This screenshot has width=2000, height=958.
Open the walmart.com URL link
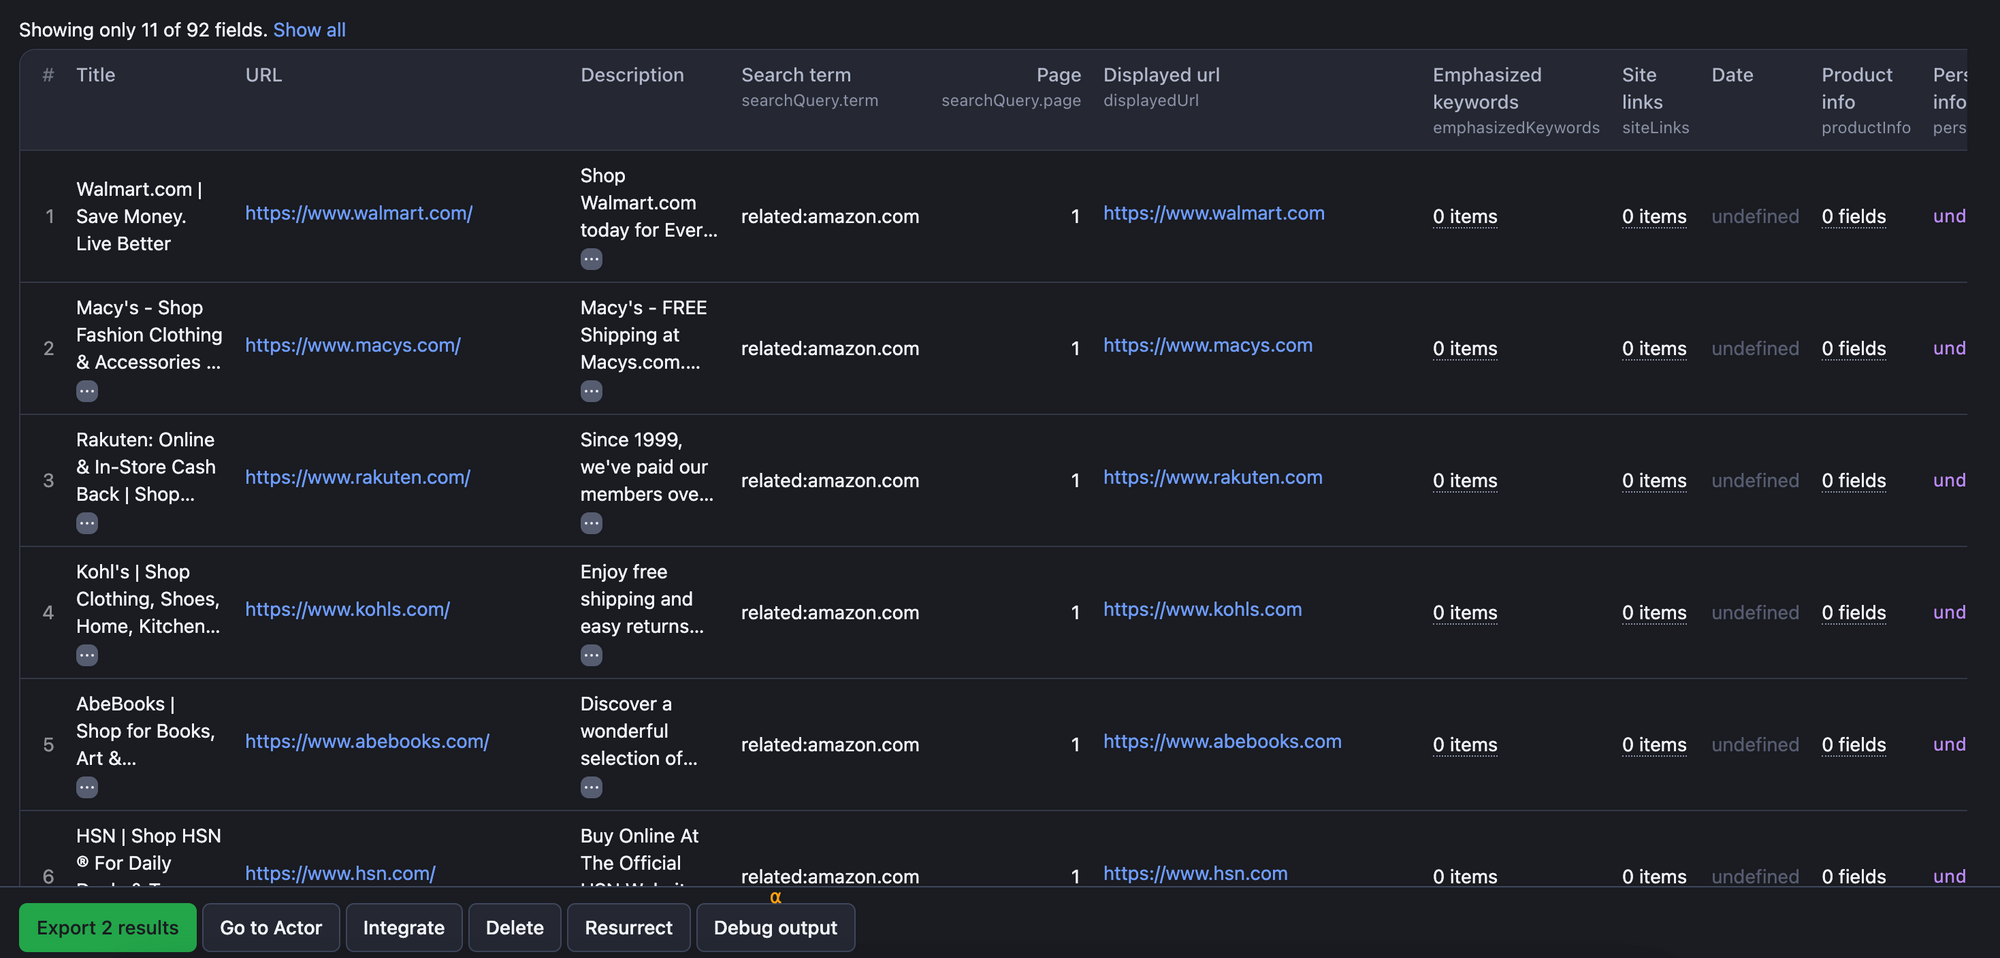click(x=358, y=213)
